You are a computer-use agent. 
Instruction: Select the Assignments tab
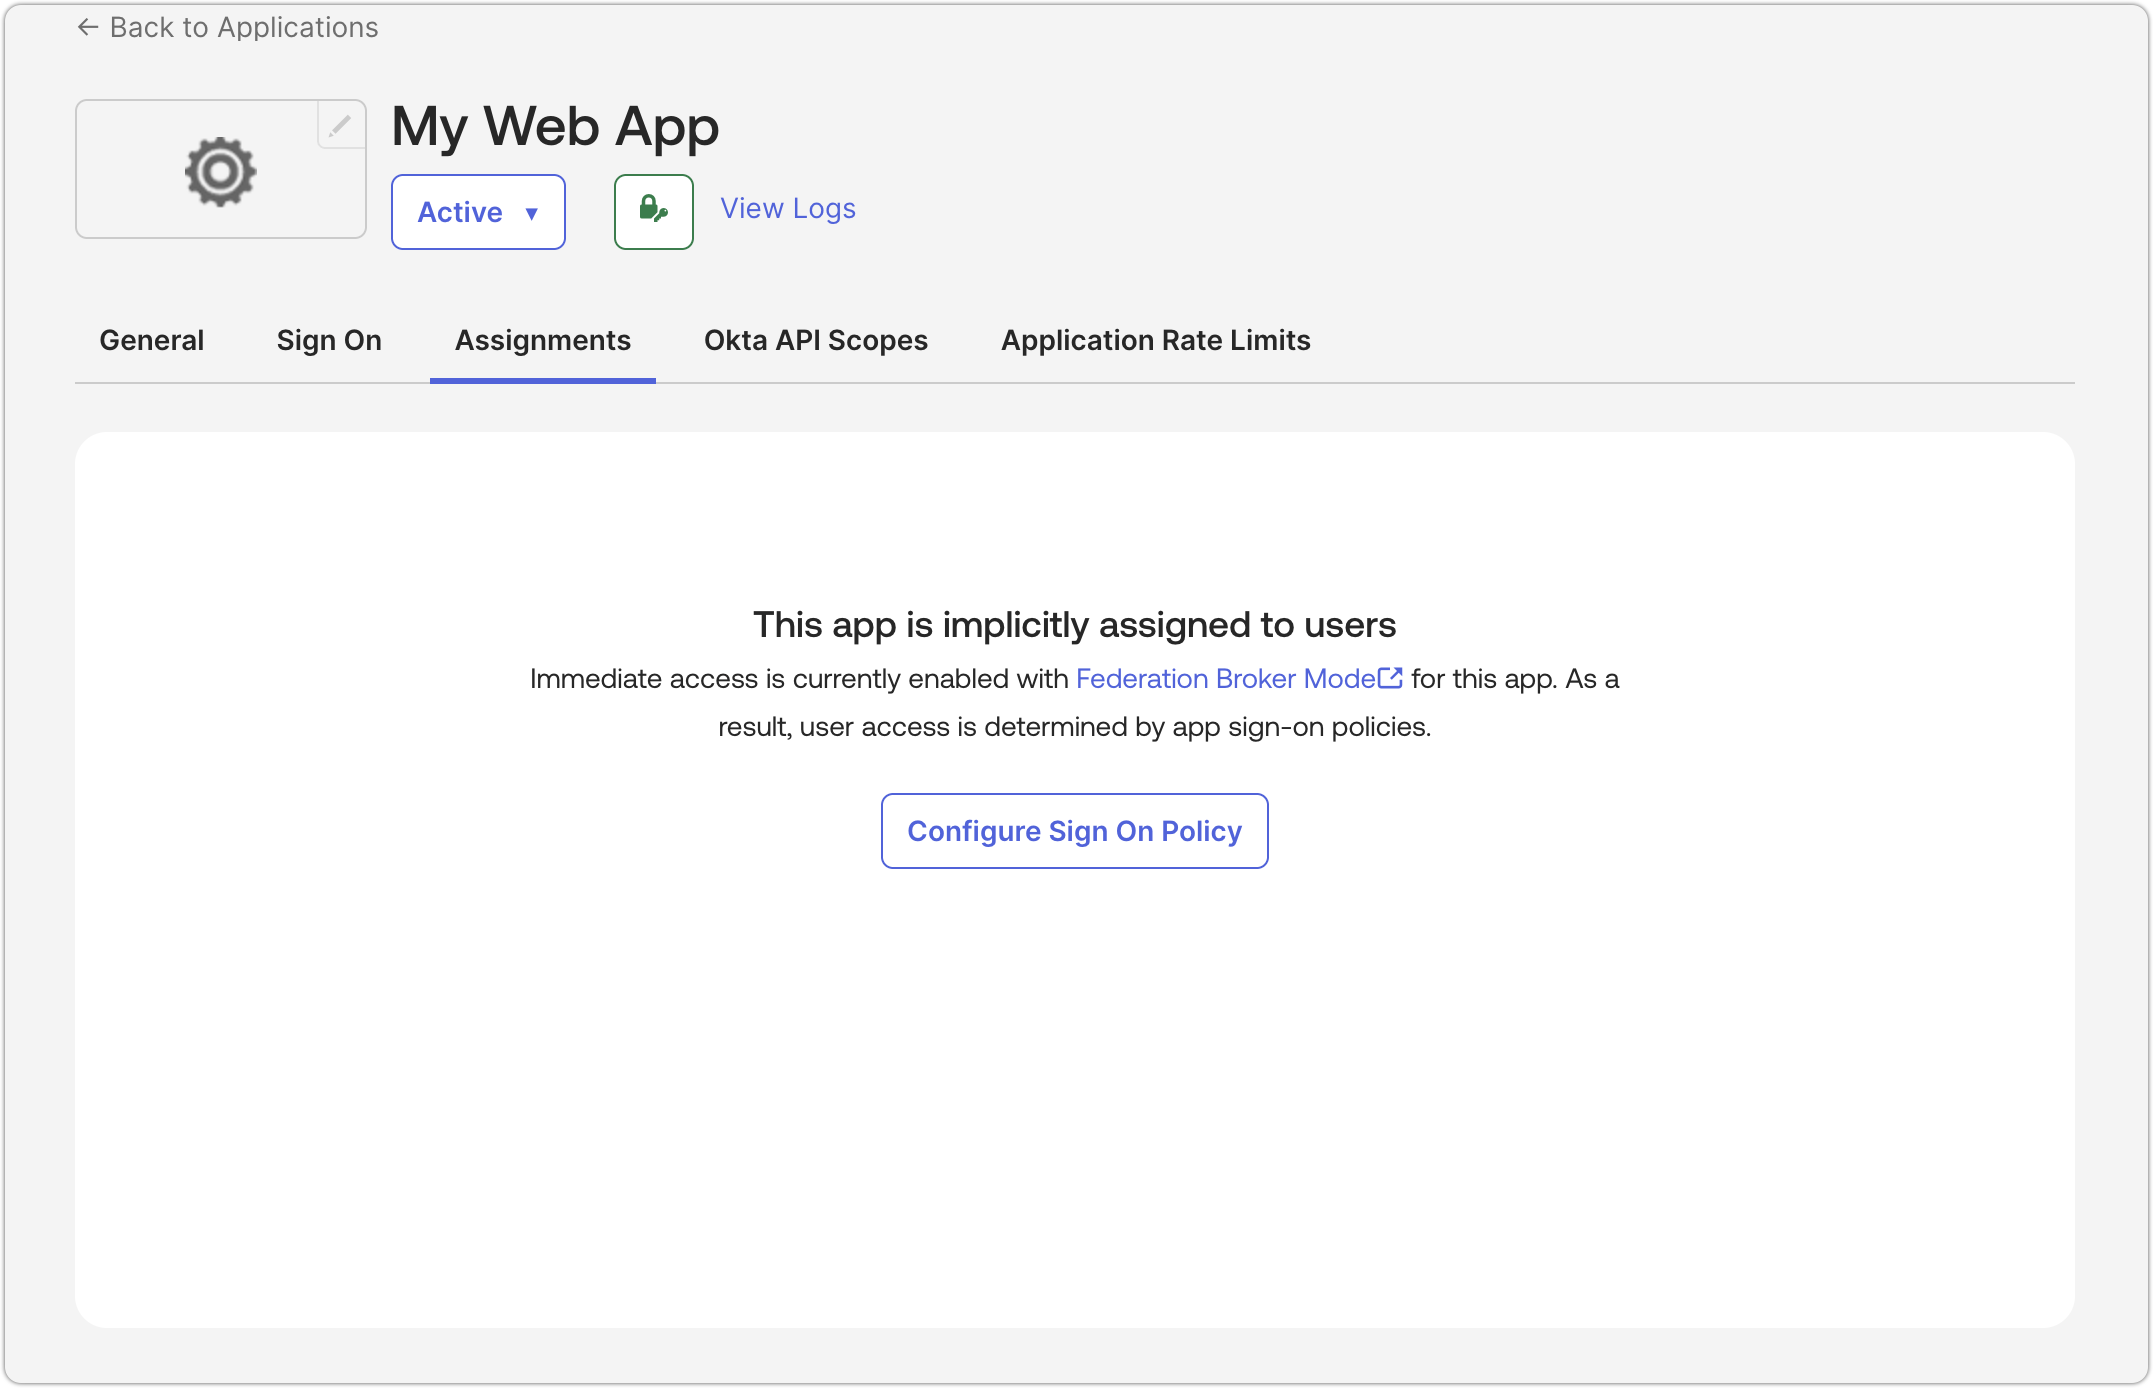coord(543,340)
